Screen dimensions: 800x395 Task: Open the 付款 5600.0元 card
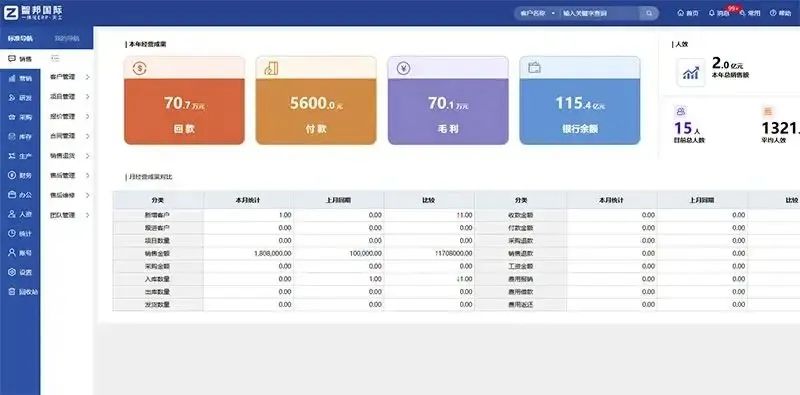point(316,101)
